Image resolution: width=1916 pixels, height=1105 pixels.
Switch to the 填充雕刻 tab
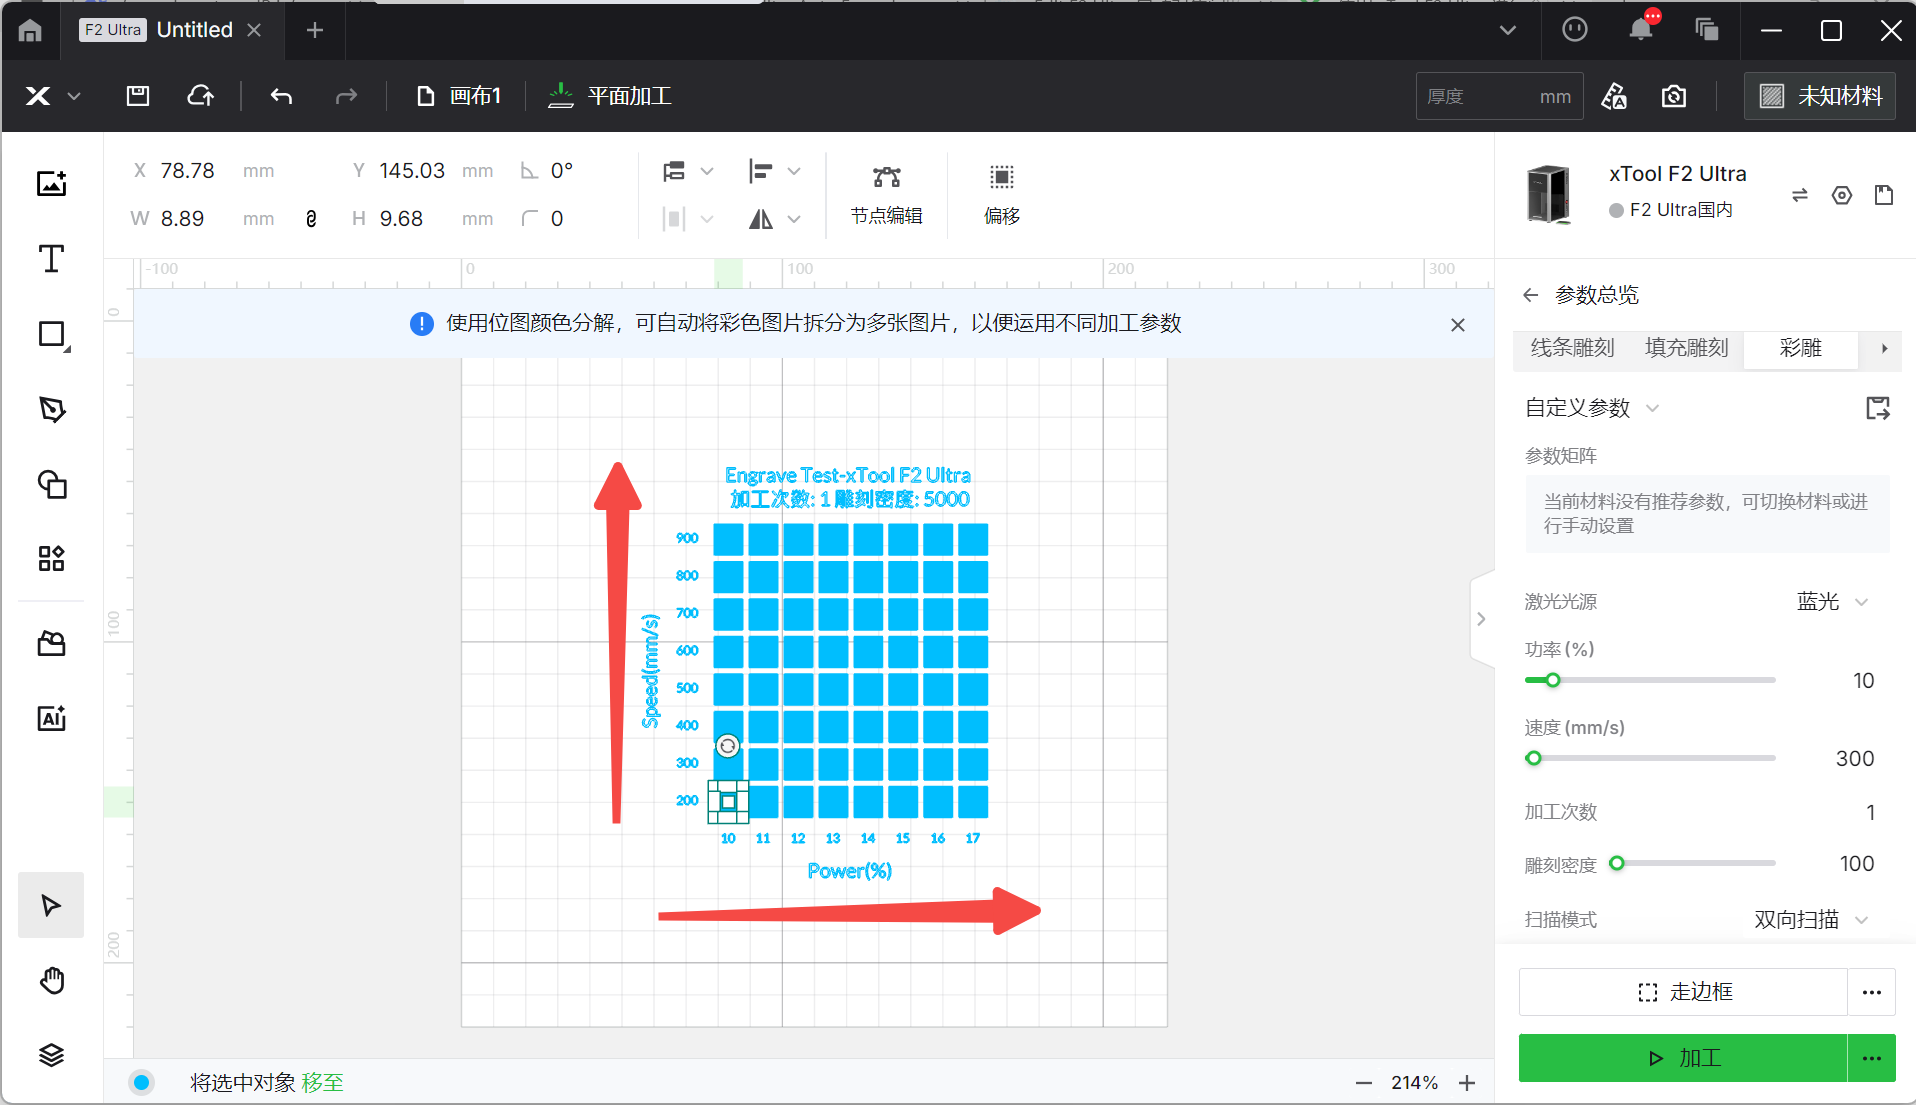[x=1687, y=348]
